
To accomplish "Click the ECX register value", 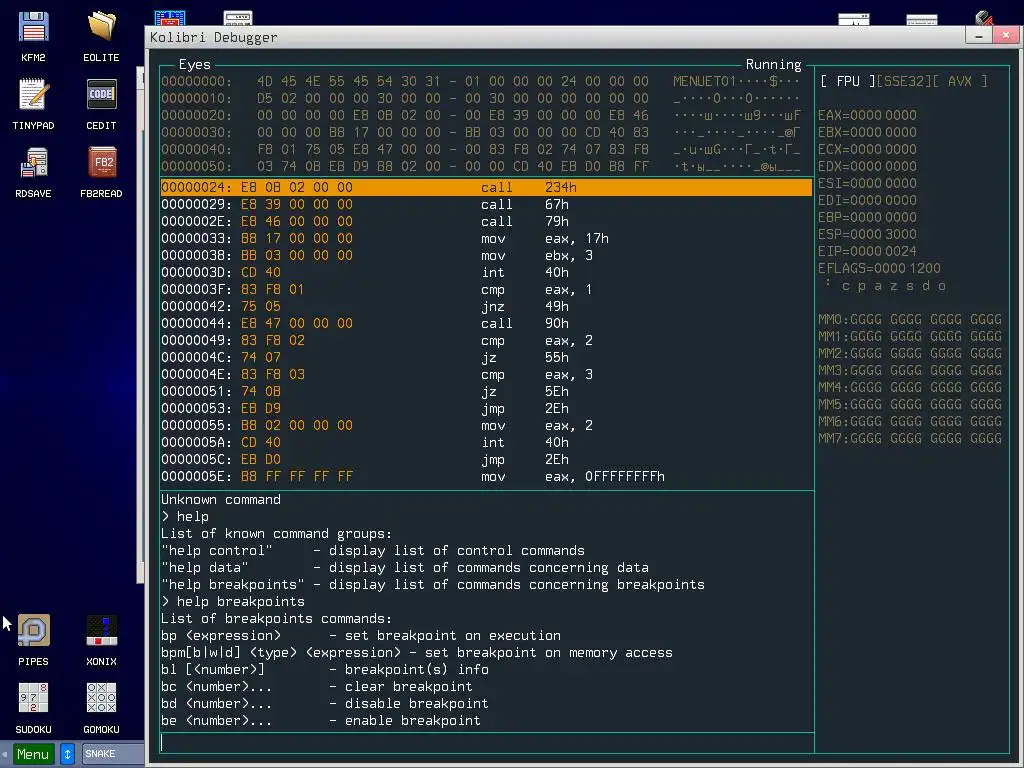I will tap(867, 149).
